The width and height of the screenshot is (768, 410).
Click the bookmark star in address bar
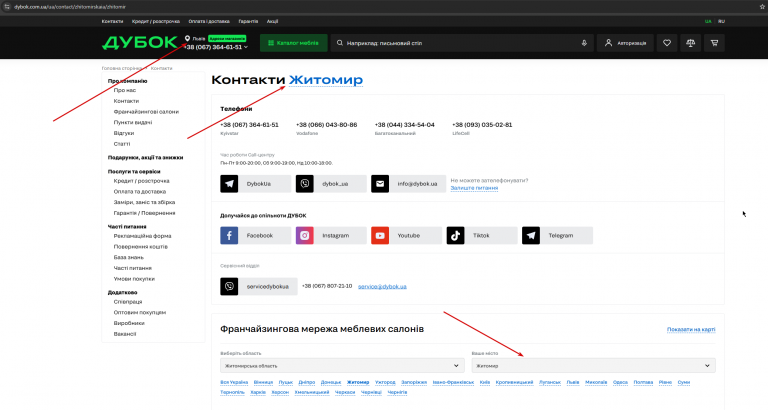tap(762, 7)
